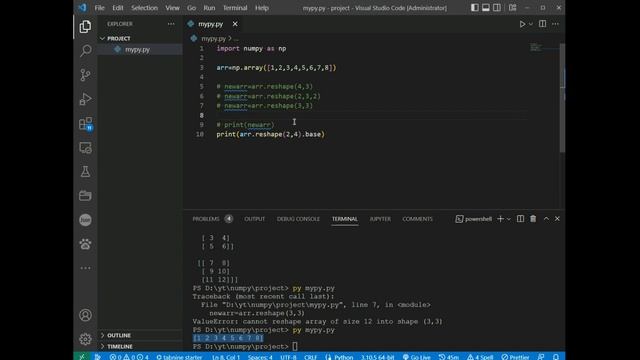Select the mypy.py editor tab
The width and height of the screenshot is (640, 360).
211,24
